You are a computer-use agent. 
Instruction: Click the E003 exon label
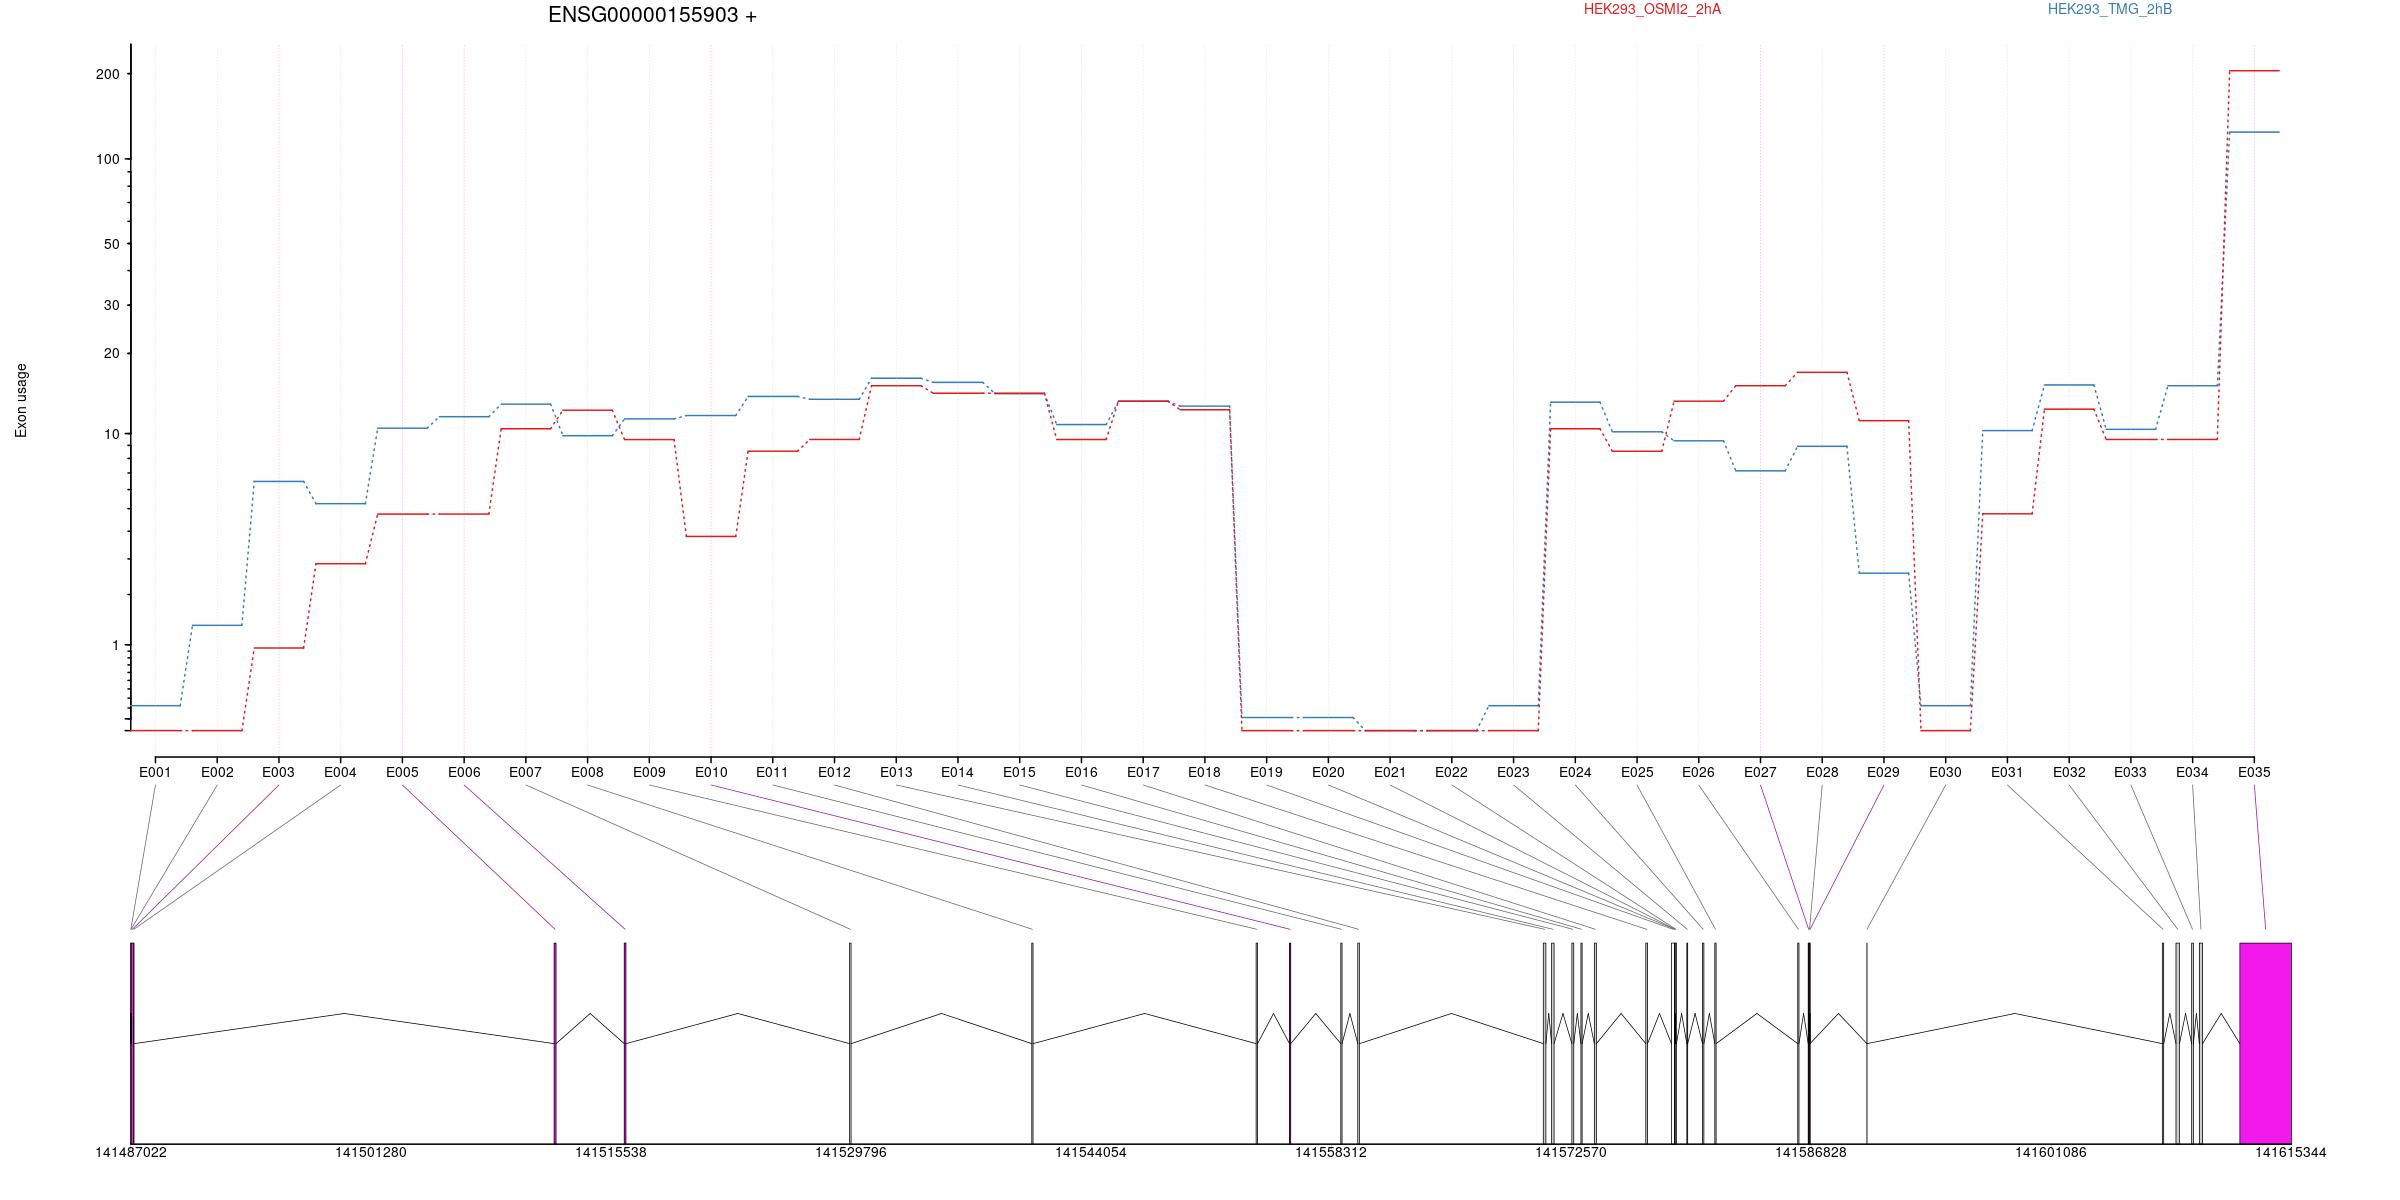coord(278,772)
